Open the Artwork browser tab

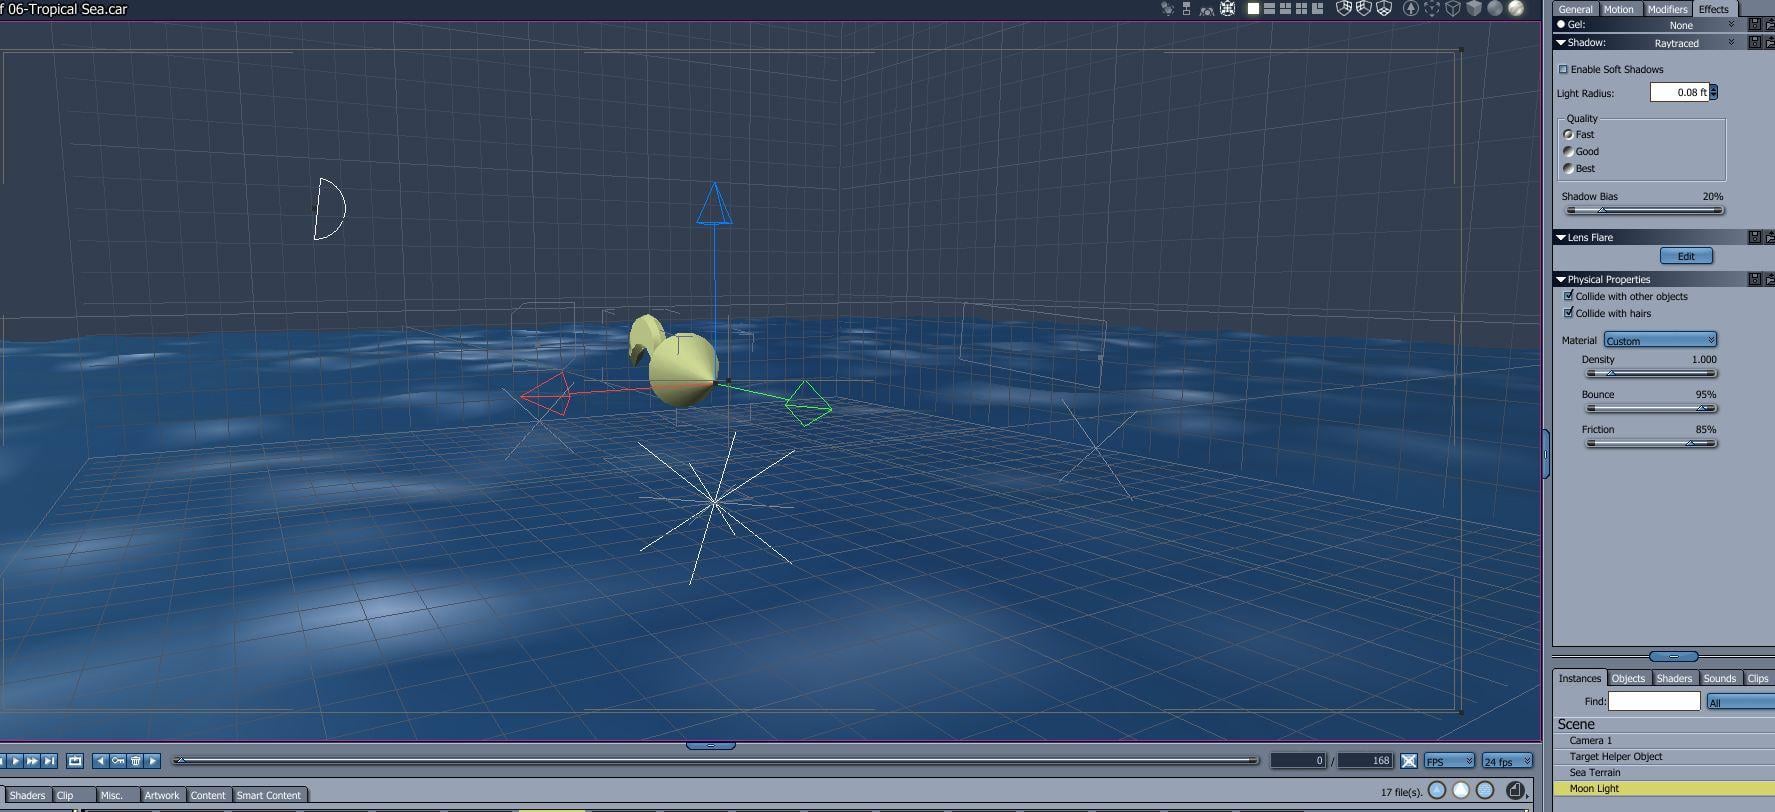point(162,795)
